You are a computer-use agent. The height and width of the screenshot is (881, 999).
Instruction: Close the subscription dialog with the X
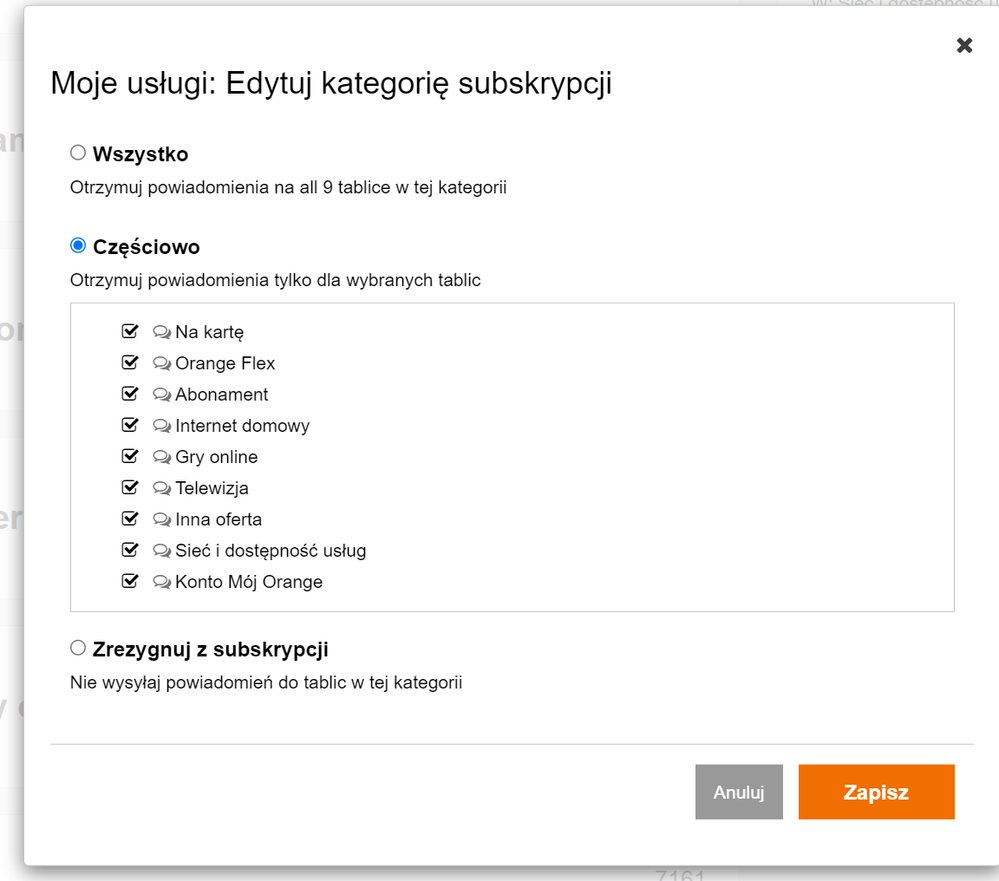click(964, 45)
